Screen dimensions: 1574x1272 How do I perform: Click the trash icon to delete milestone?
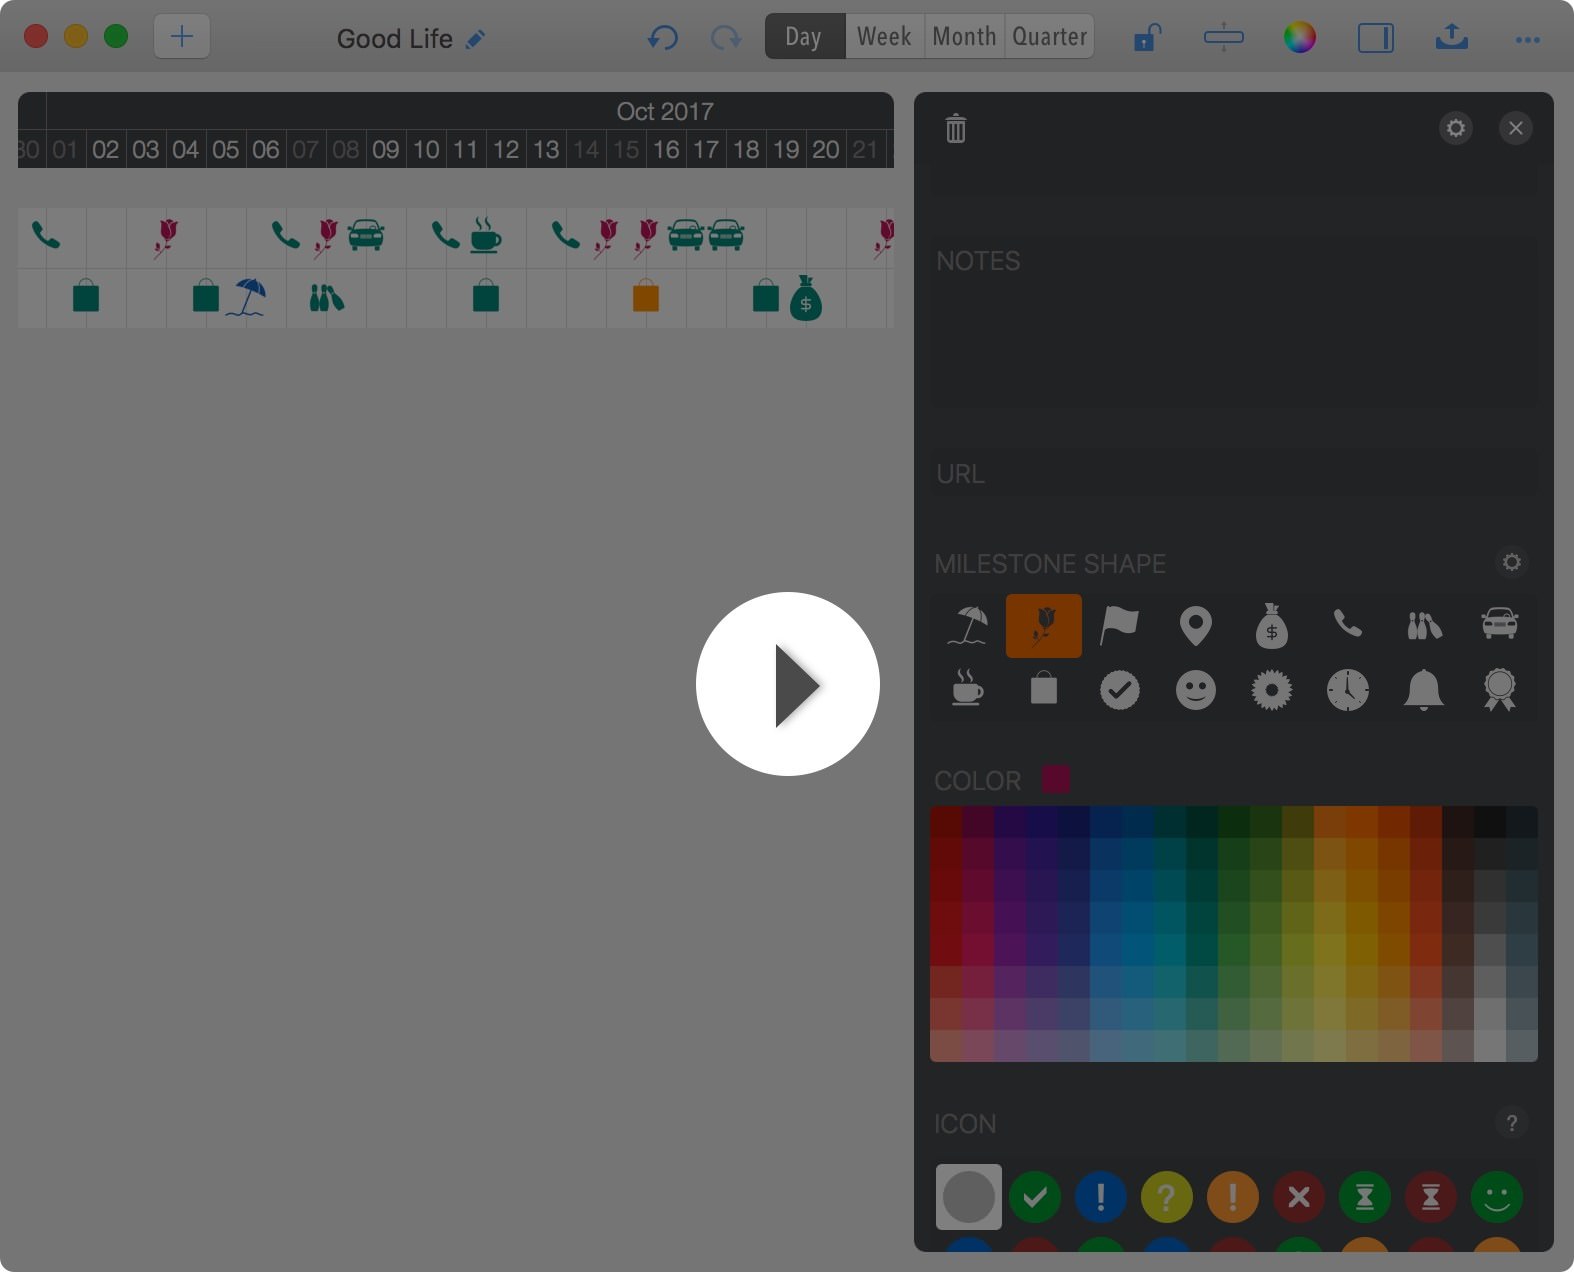pyautogui.click(x=956, y=128)
